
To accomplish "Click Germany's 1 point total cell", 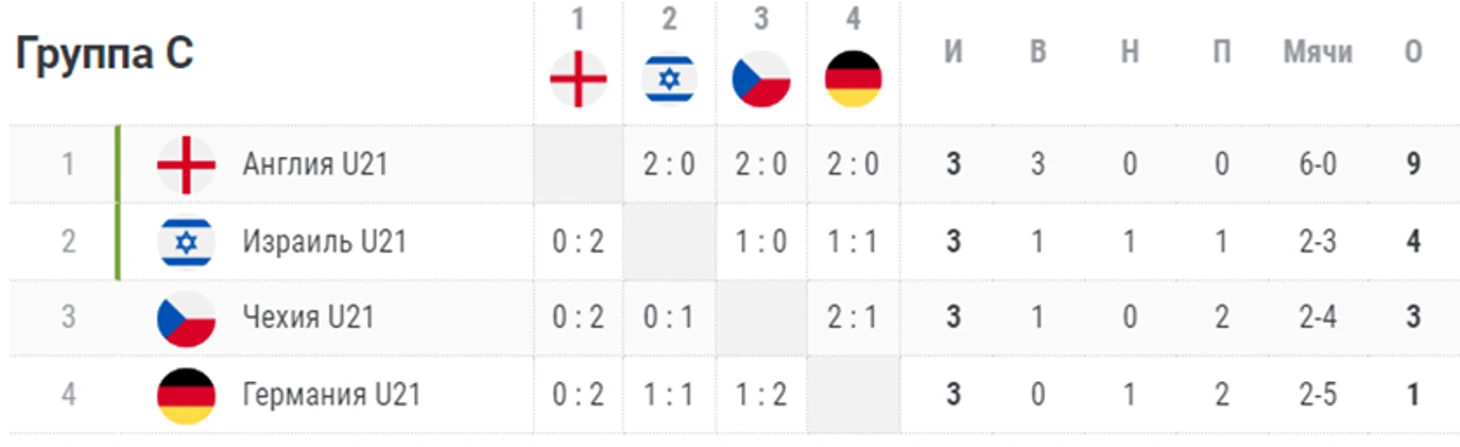I will click(x=1413, y=395).
